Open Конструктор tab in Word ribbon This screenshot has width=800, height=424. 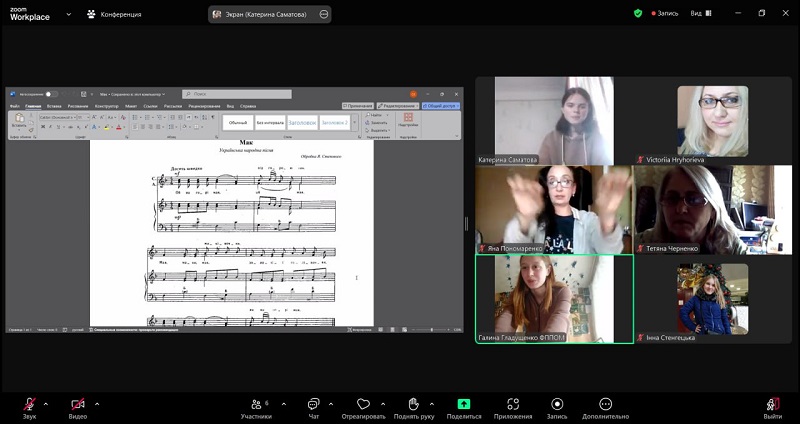(107, 106)
